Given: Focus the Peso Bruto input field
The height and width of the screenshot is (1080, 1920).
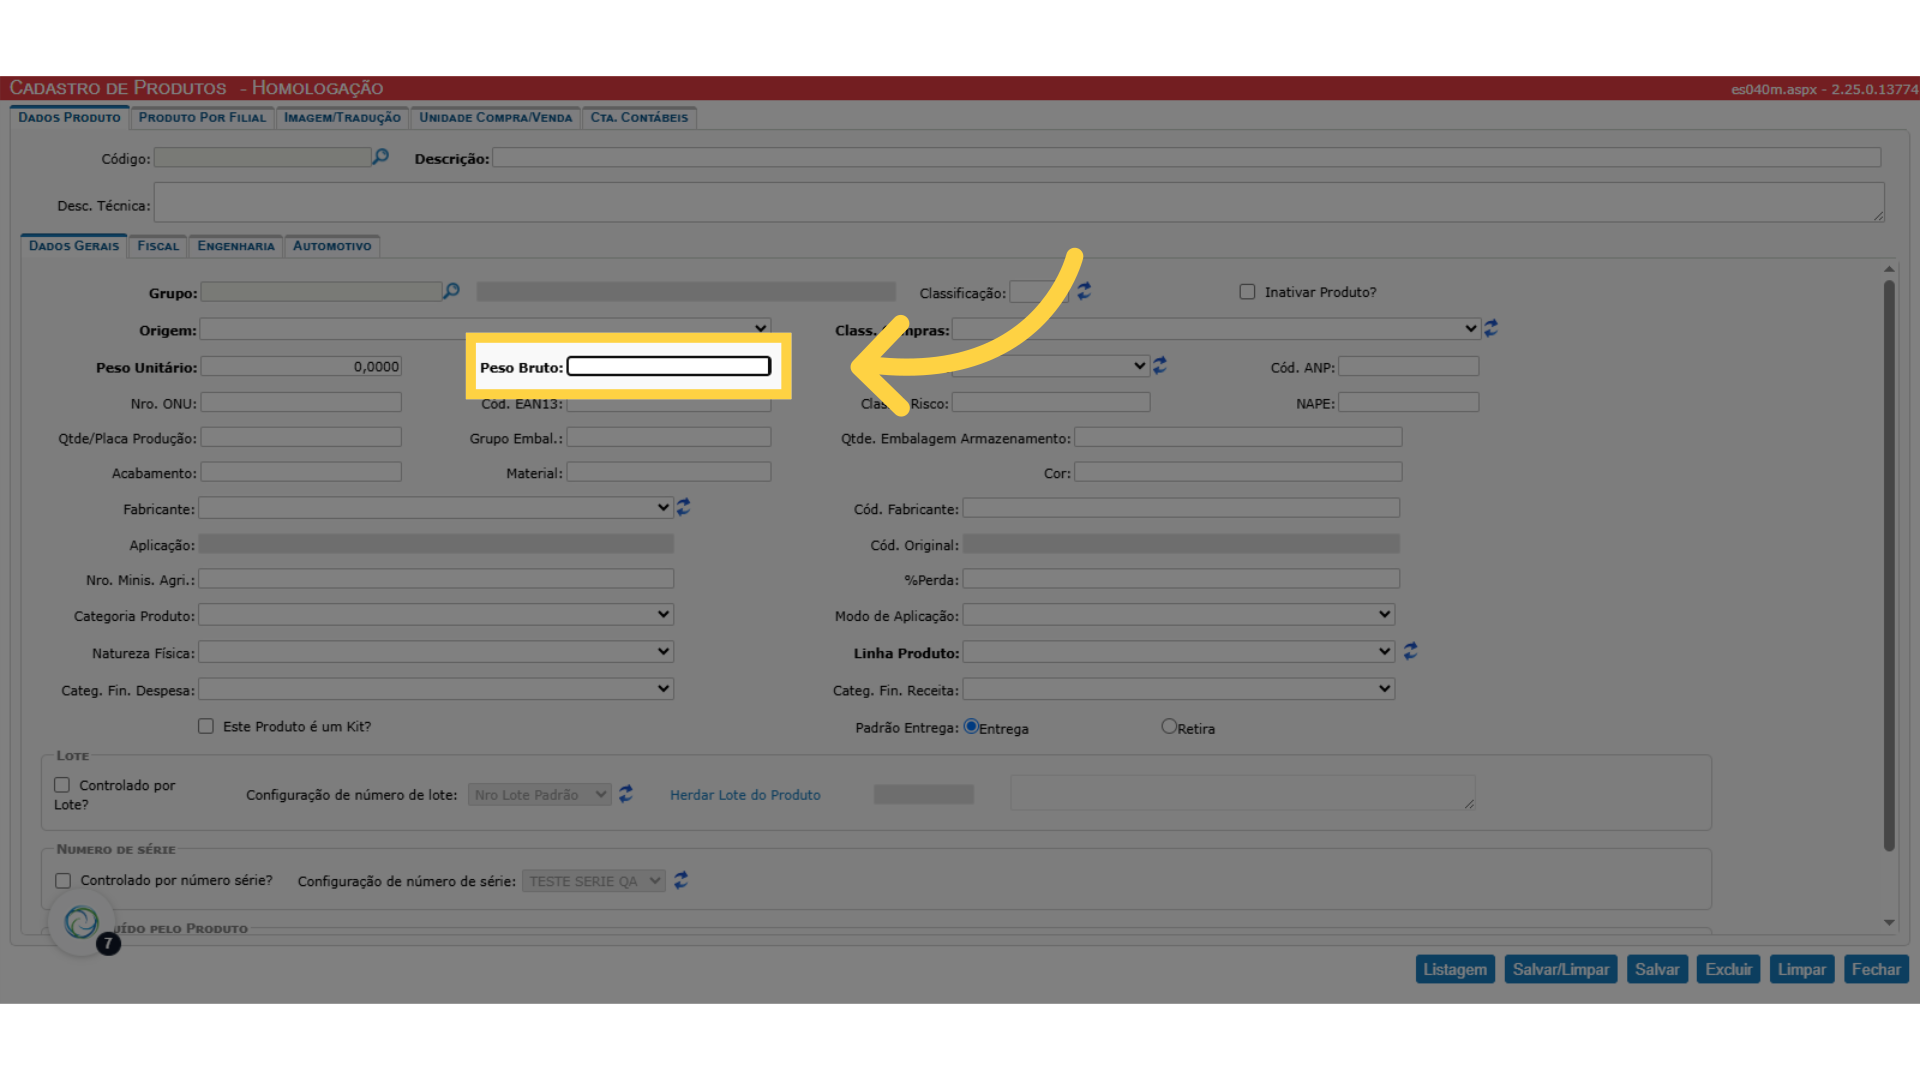Looking at the screenshot, I should pyautogui.click(x=669, y=366).
